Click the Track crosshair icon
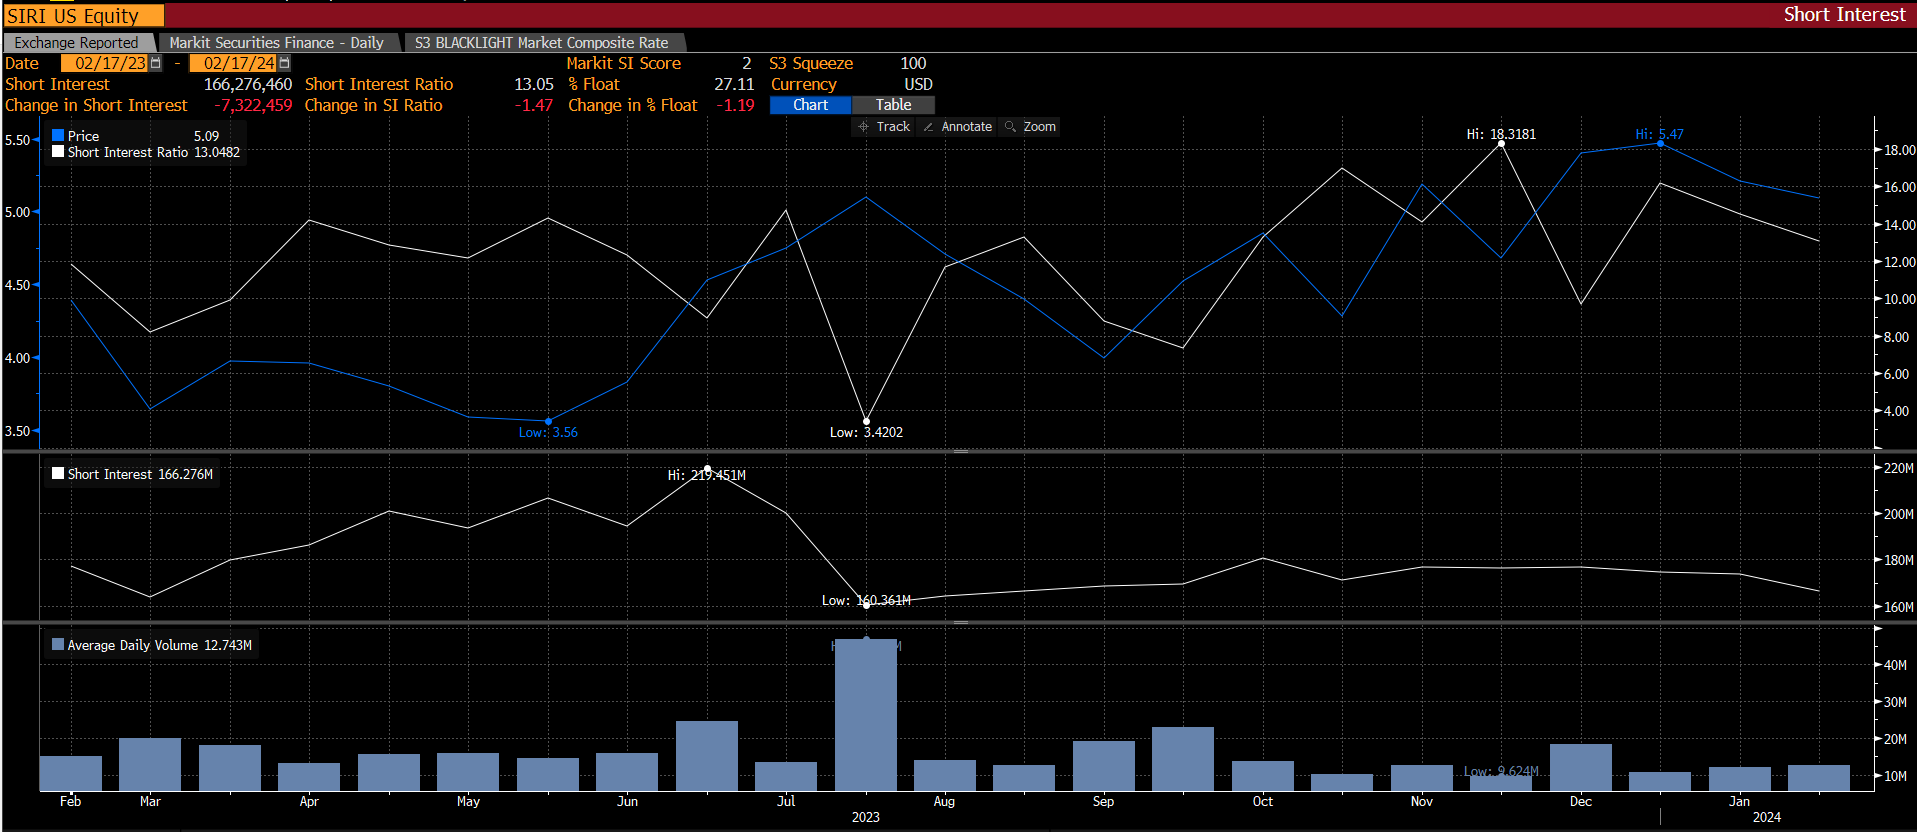Image resolution: width=1917 pixels, height=832 pixels. click(x=863, y=127)
